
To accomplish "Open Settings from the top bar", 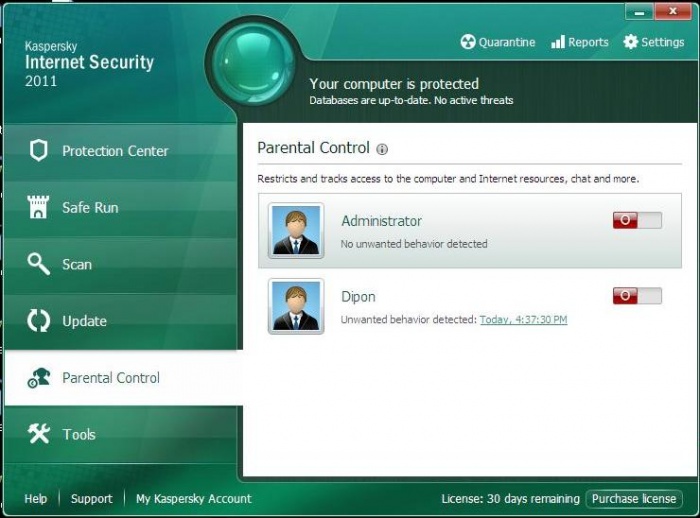I will tap(654, 42).
